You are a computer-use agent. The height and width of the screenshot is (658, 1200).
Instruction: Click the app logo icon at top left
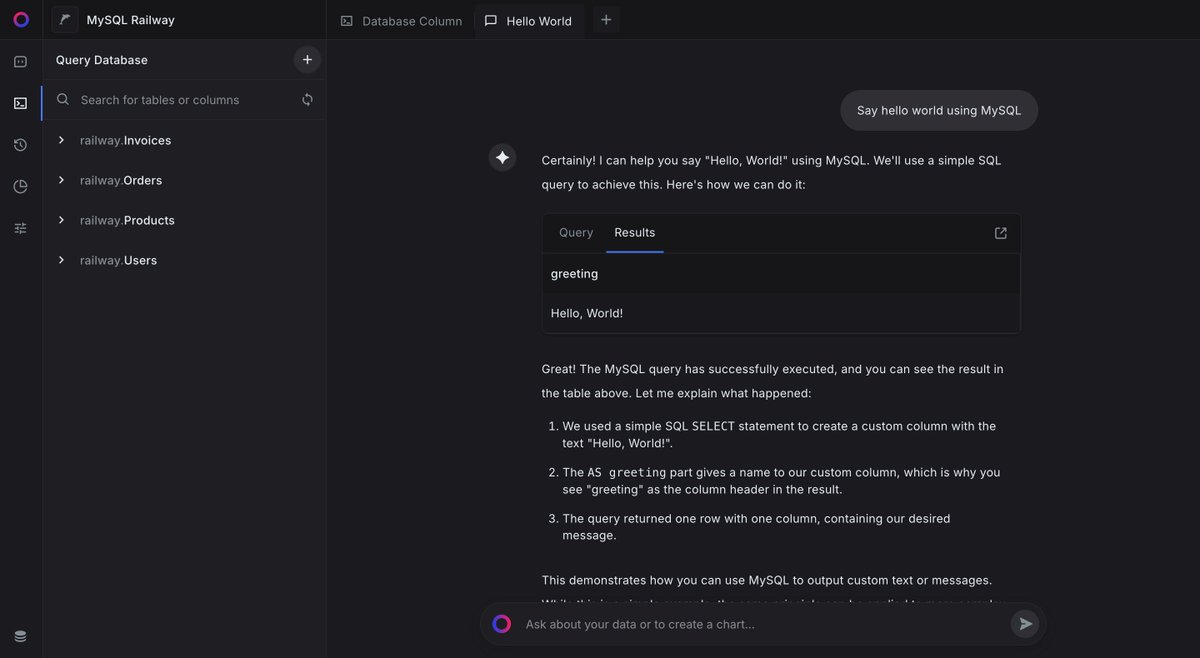click(21, 20)
